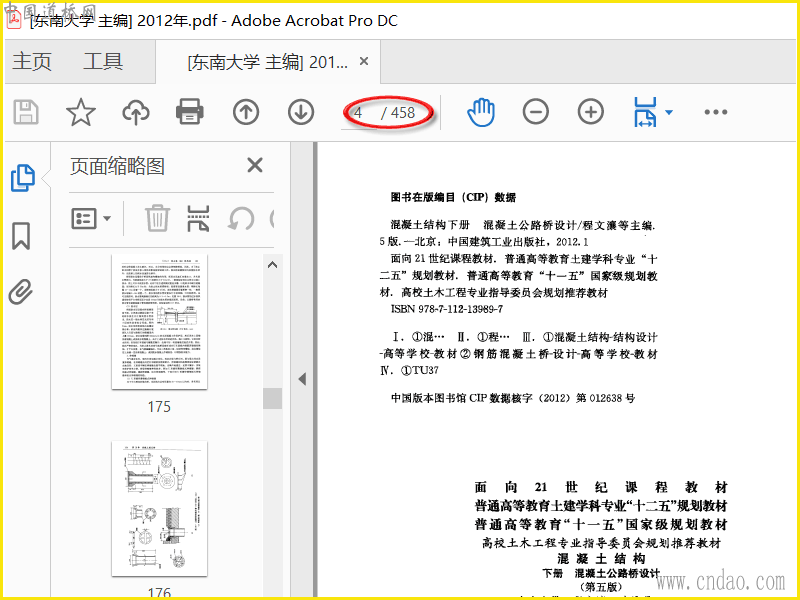
Task: Open the bookmarks panel icon
Action: tap(21, 236)
